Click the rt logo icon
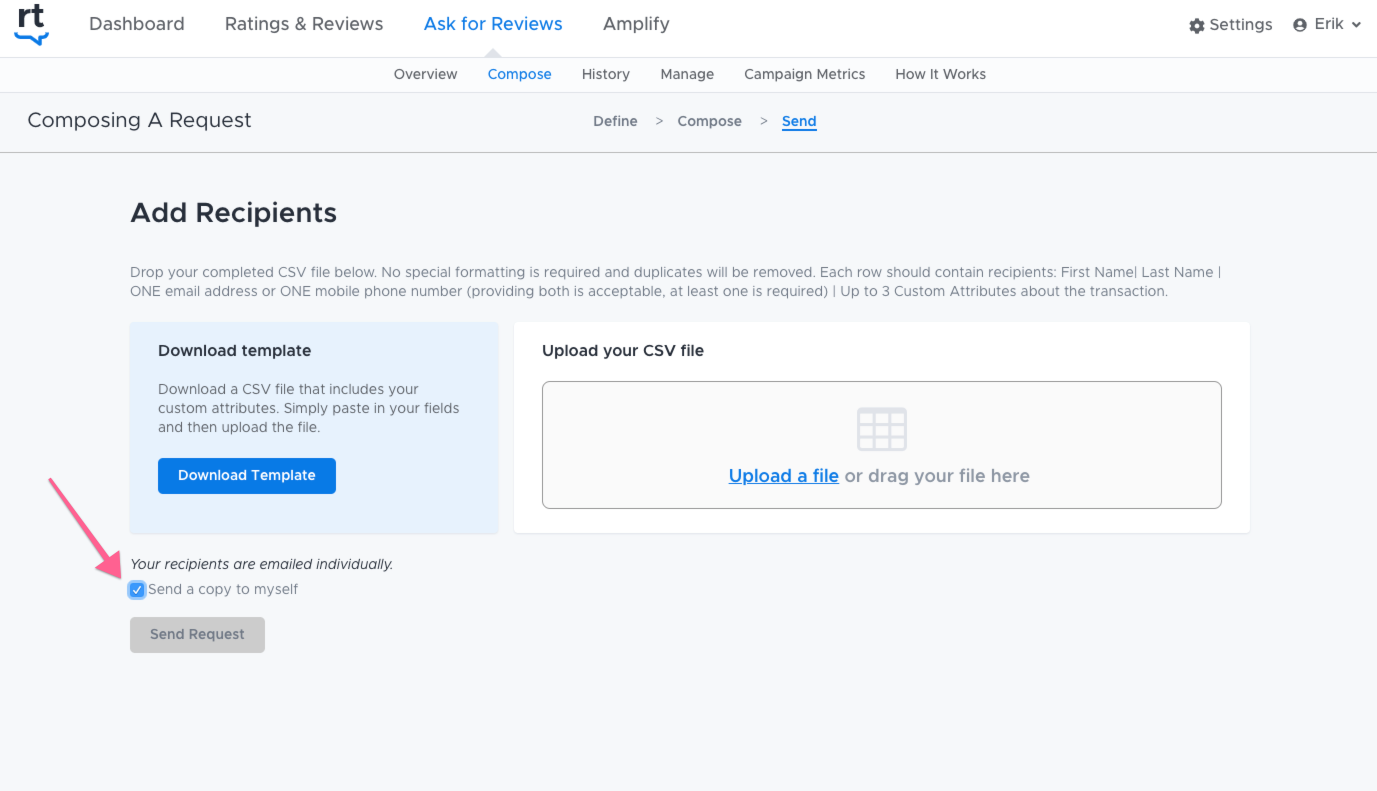1377x791 pixels. click(31, 25)
